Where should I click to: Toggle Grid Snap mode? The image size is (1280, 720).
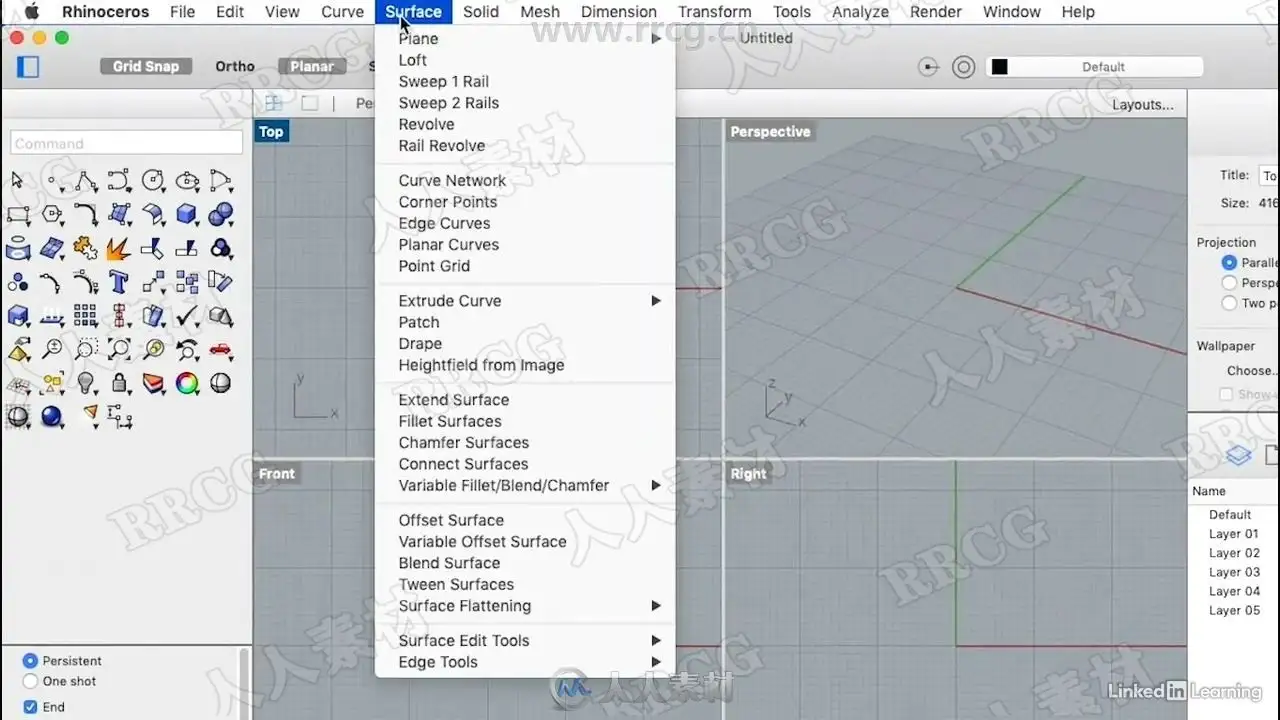[145, 66]
